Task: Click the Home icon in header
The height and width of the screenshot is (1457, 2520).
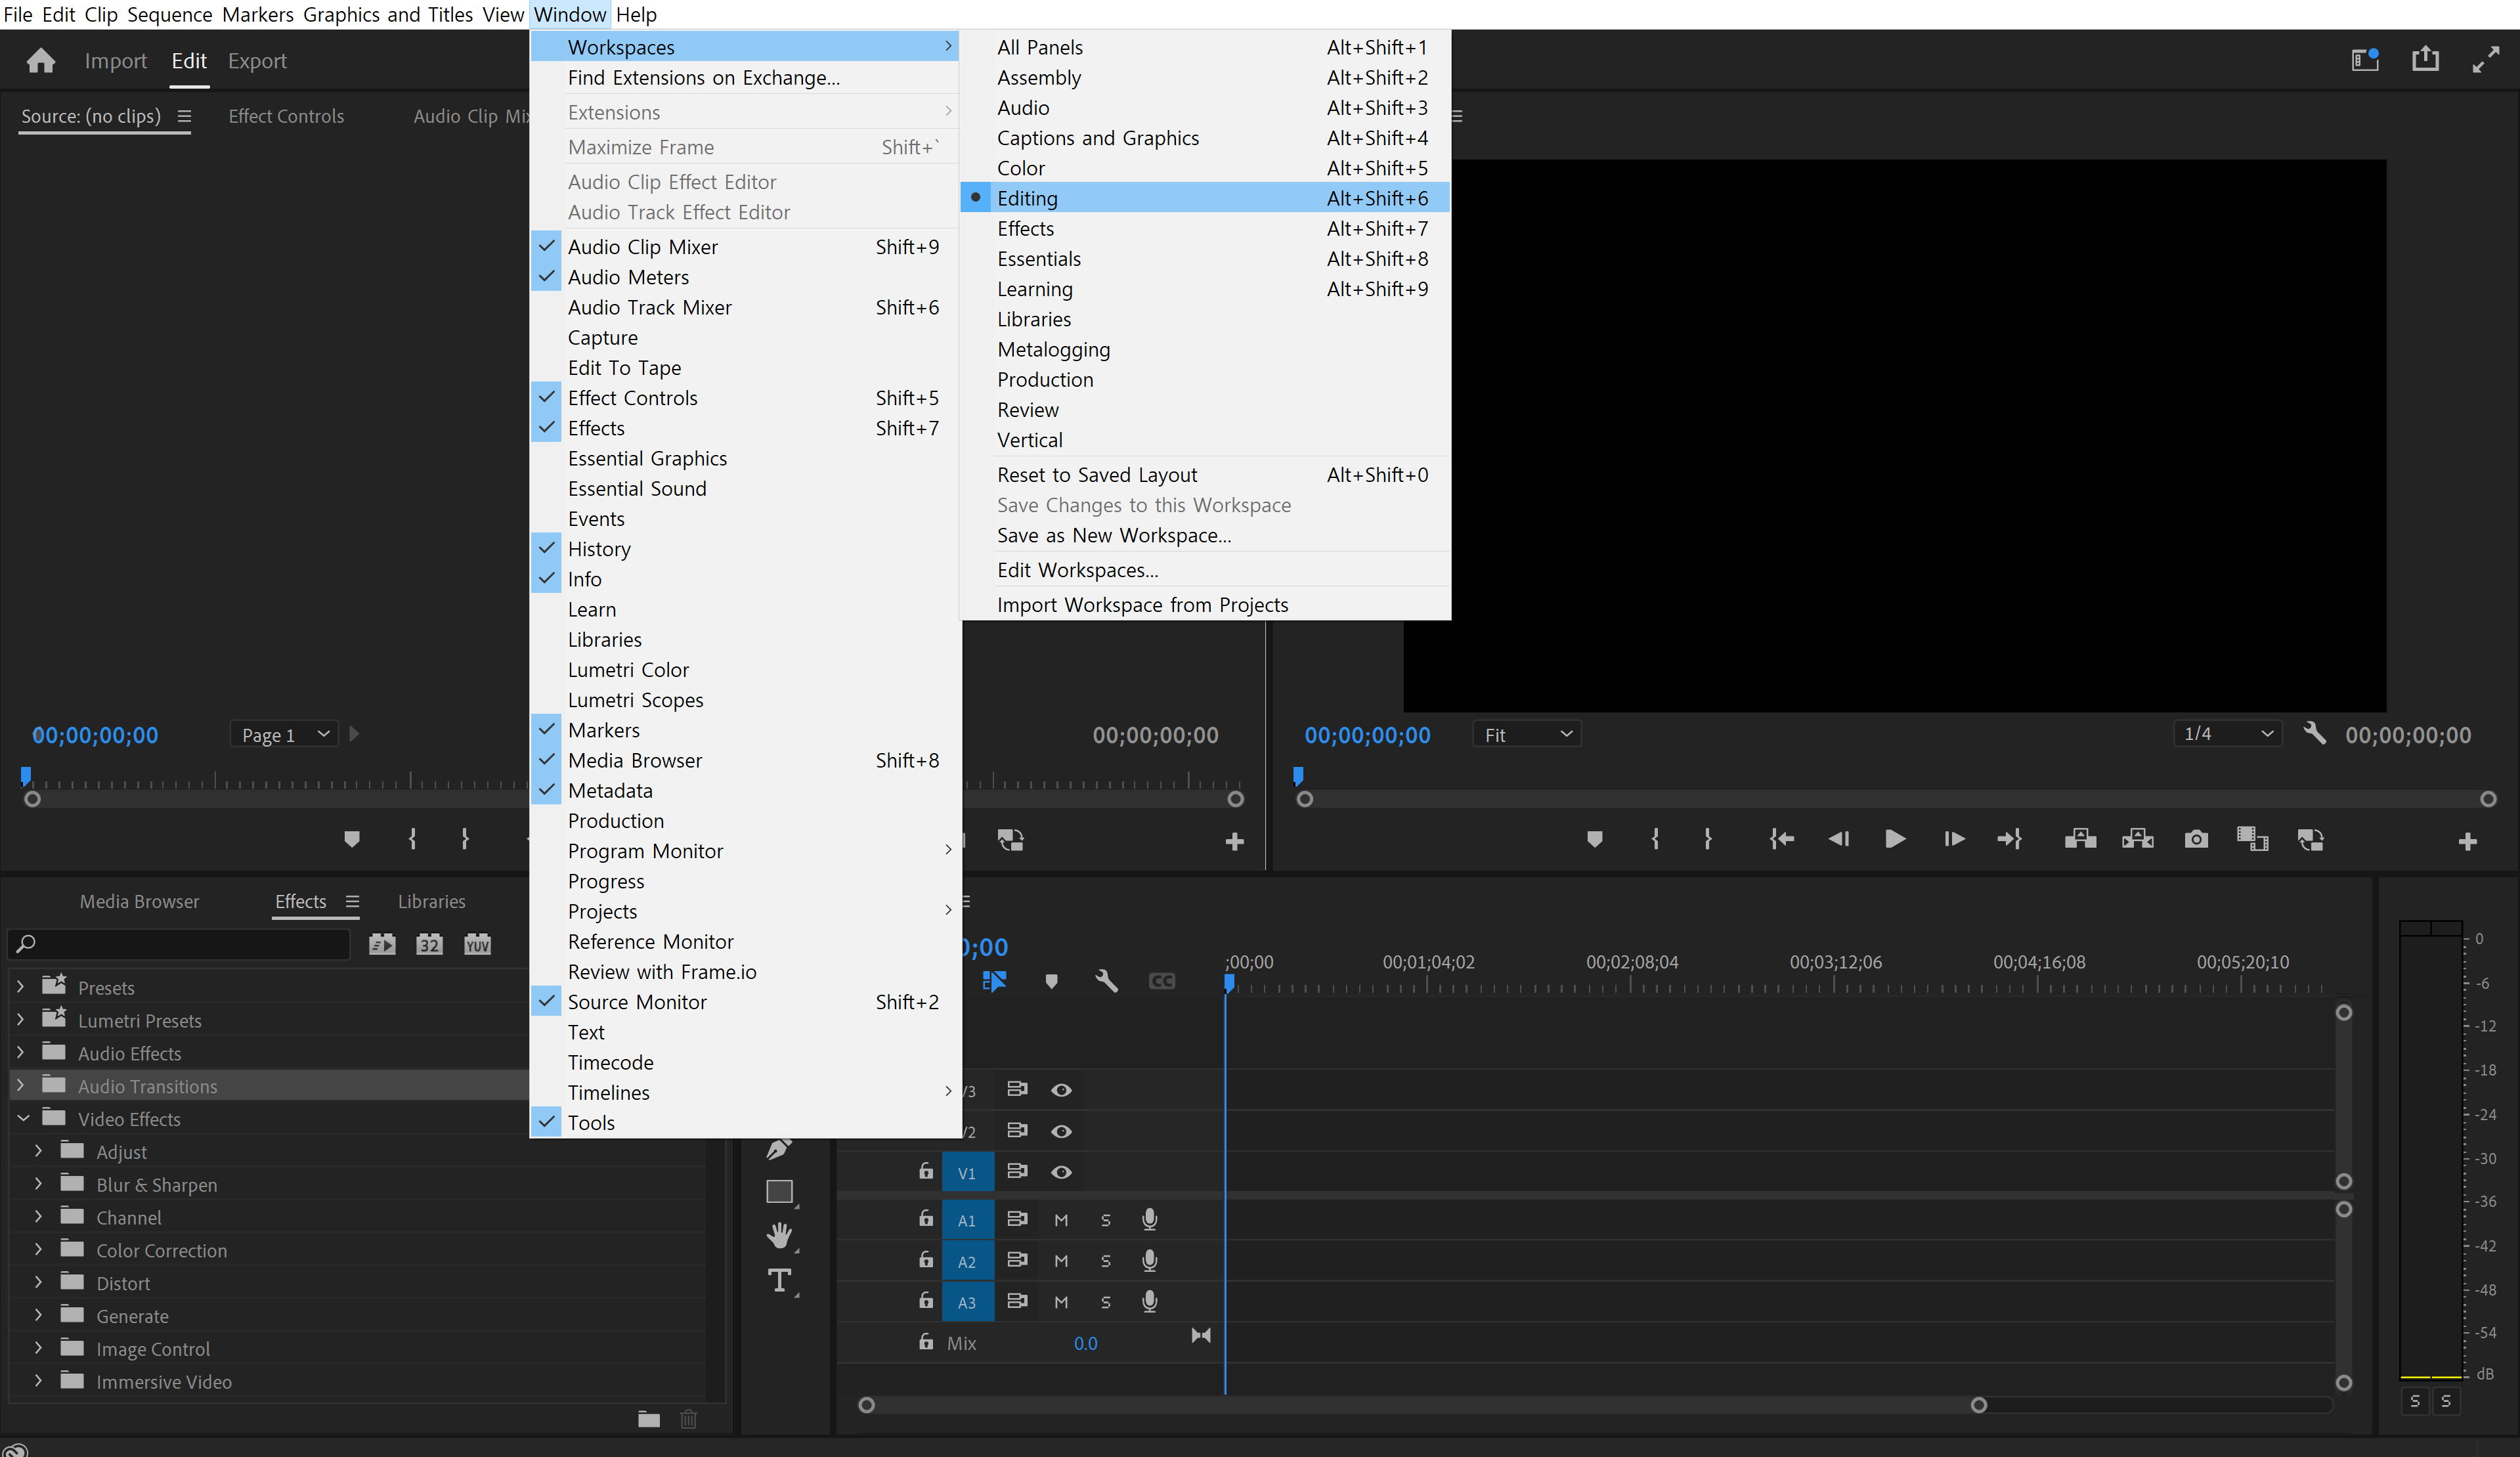Action: 40,61
